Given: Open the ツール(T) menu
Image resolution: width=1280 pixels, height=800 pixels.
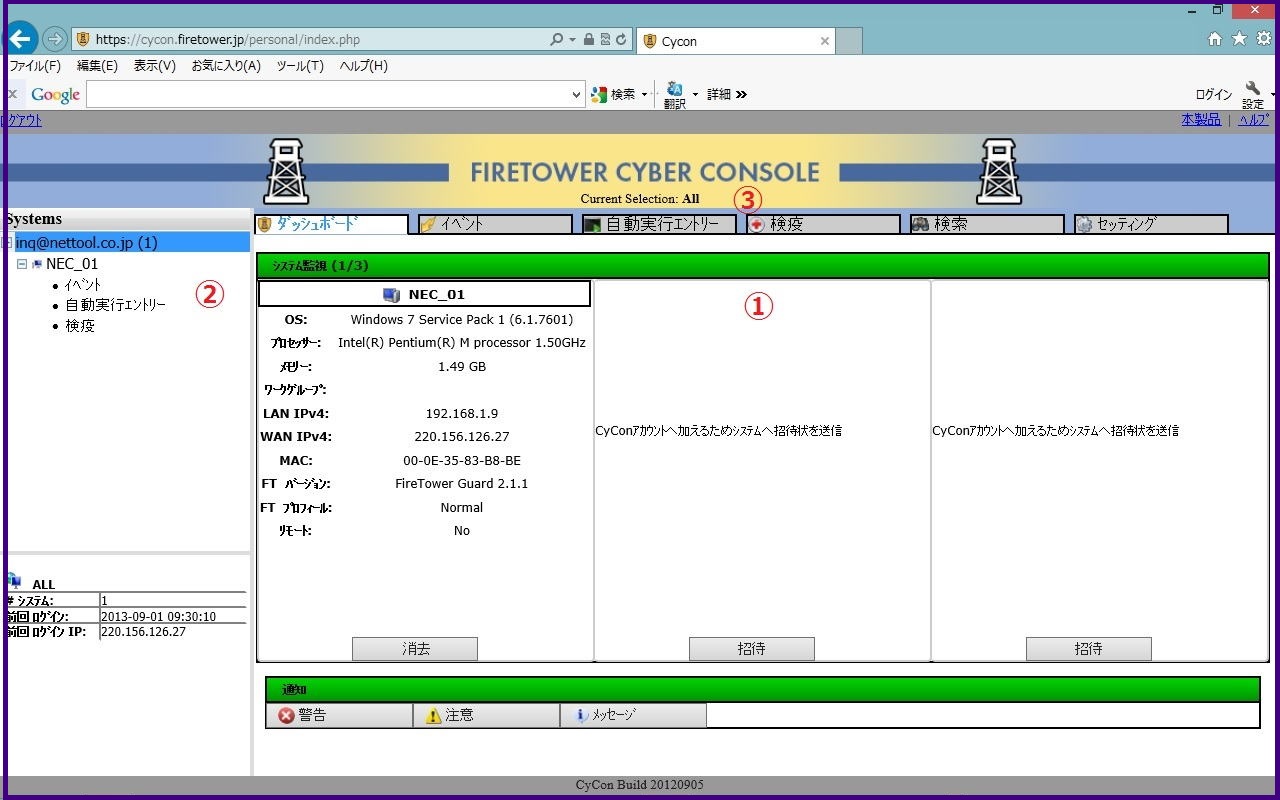Looking at the screenshot, I should point(300,66).
